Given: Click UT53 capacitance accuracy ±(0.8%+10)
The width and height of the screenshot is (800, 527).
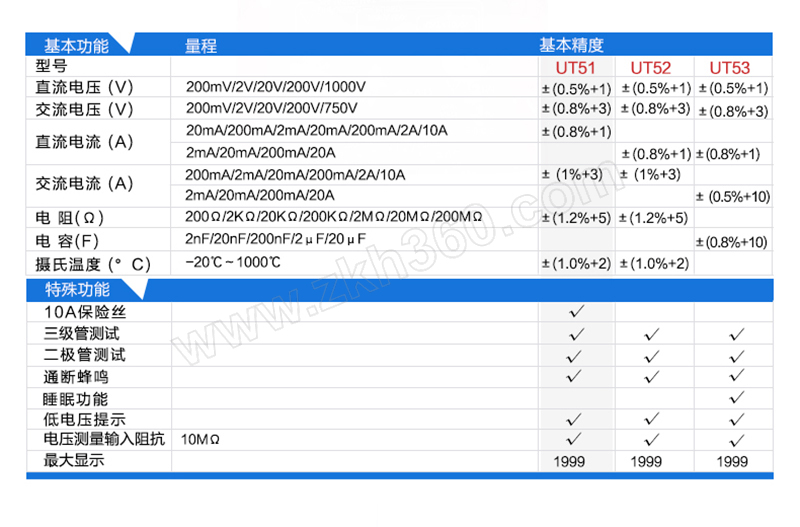Looking at the screenshot, I should [x=731, y=242].
